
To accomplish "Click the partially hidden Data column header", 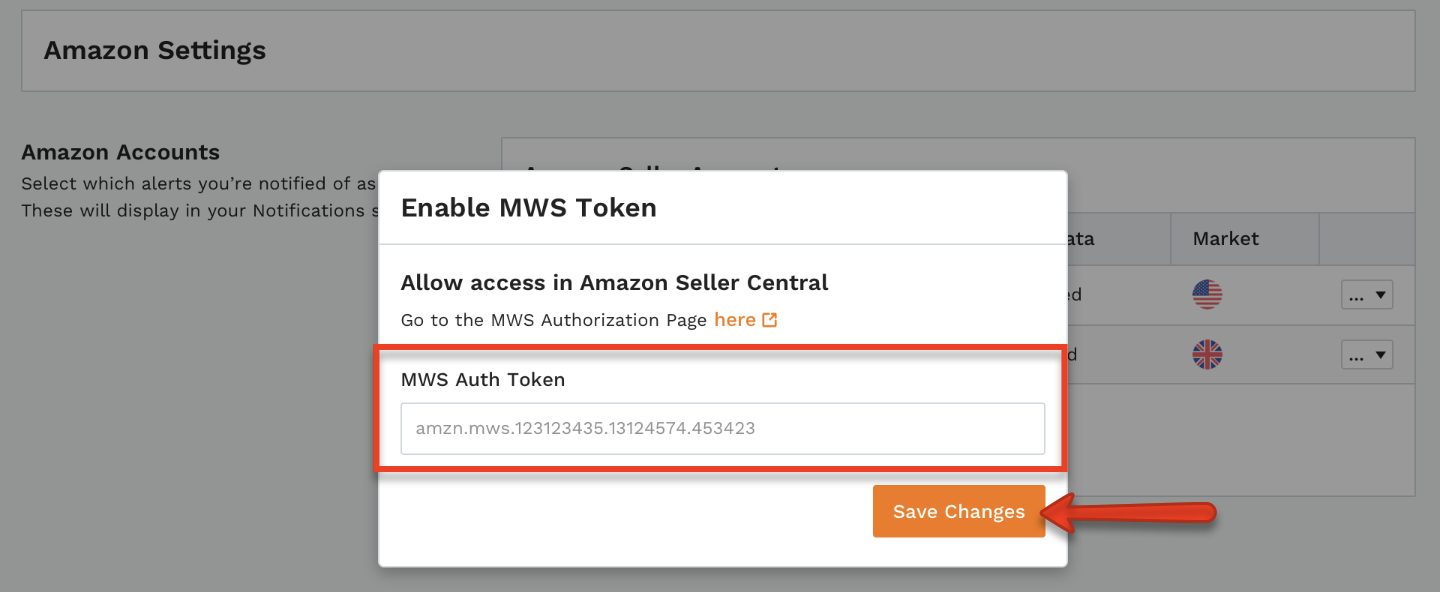I will (1081, 239).
